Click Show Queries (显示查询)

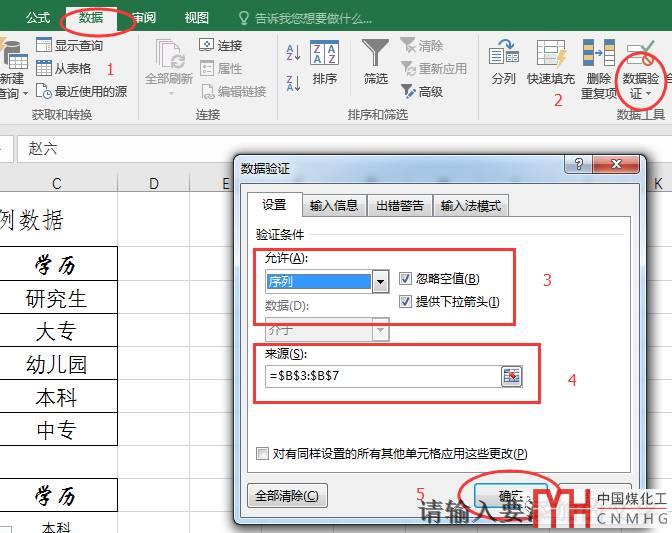click(x=69, y=45)
